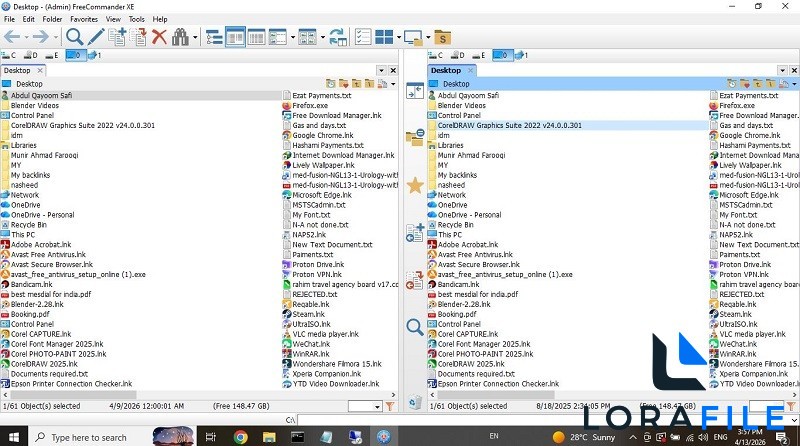
Task: Show the folder tree icon
Action: pyautogui.click(x=214, y=37)
